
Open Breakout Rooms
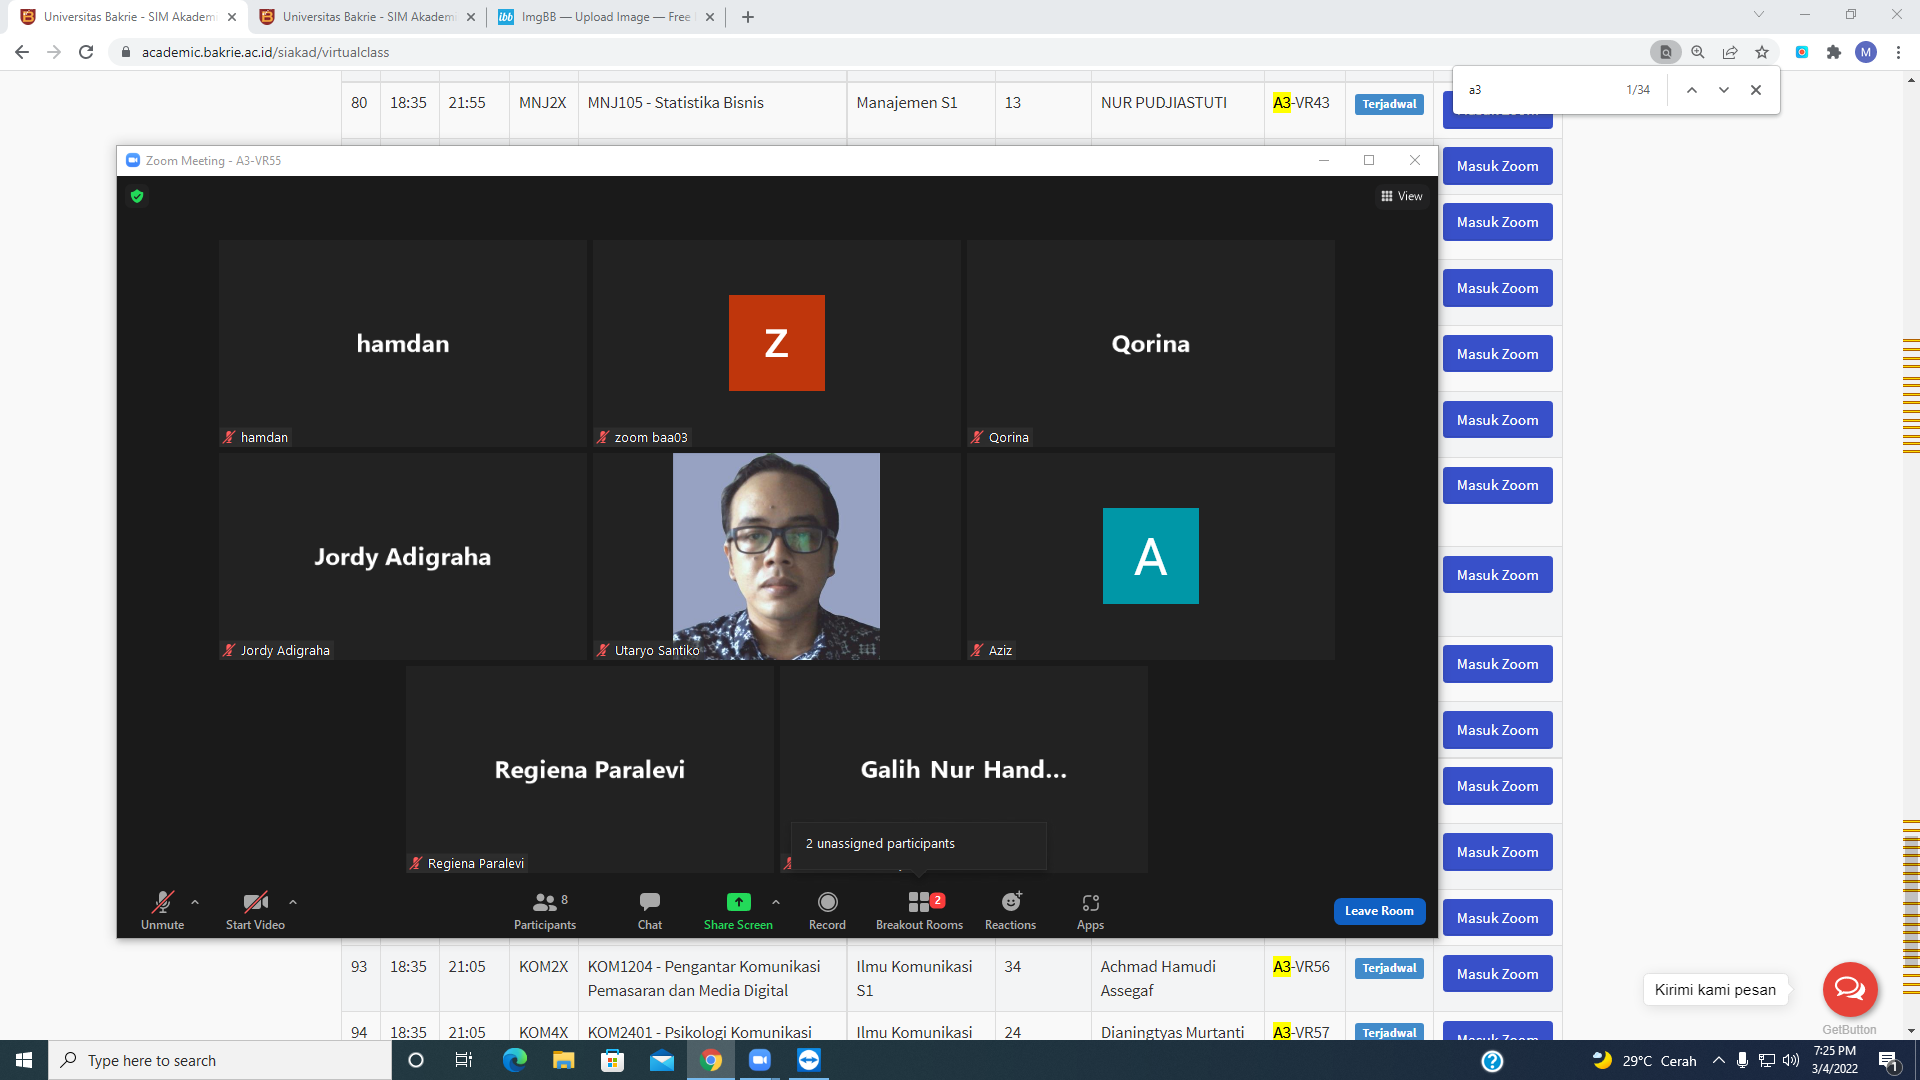[x=919, y=910]
